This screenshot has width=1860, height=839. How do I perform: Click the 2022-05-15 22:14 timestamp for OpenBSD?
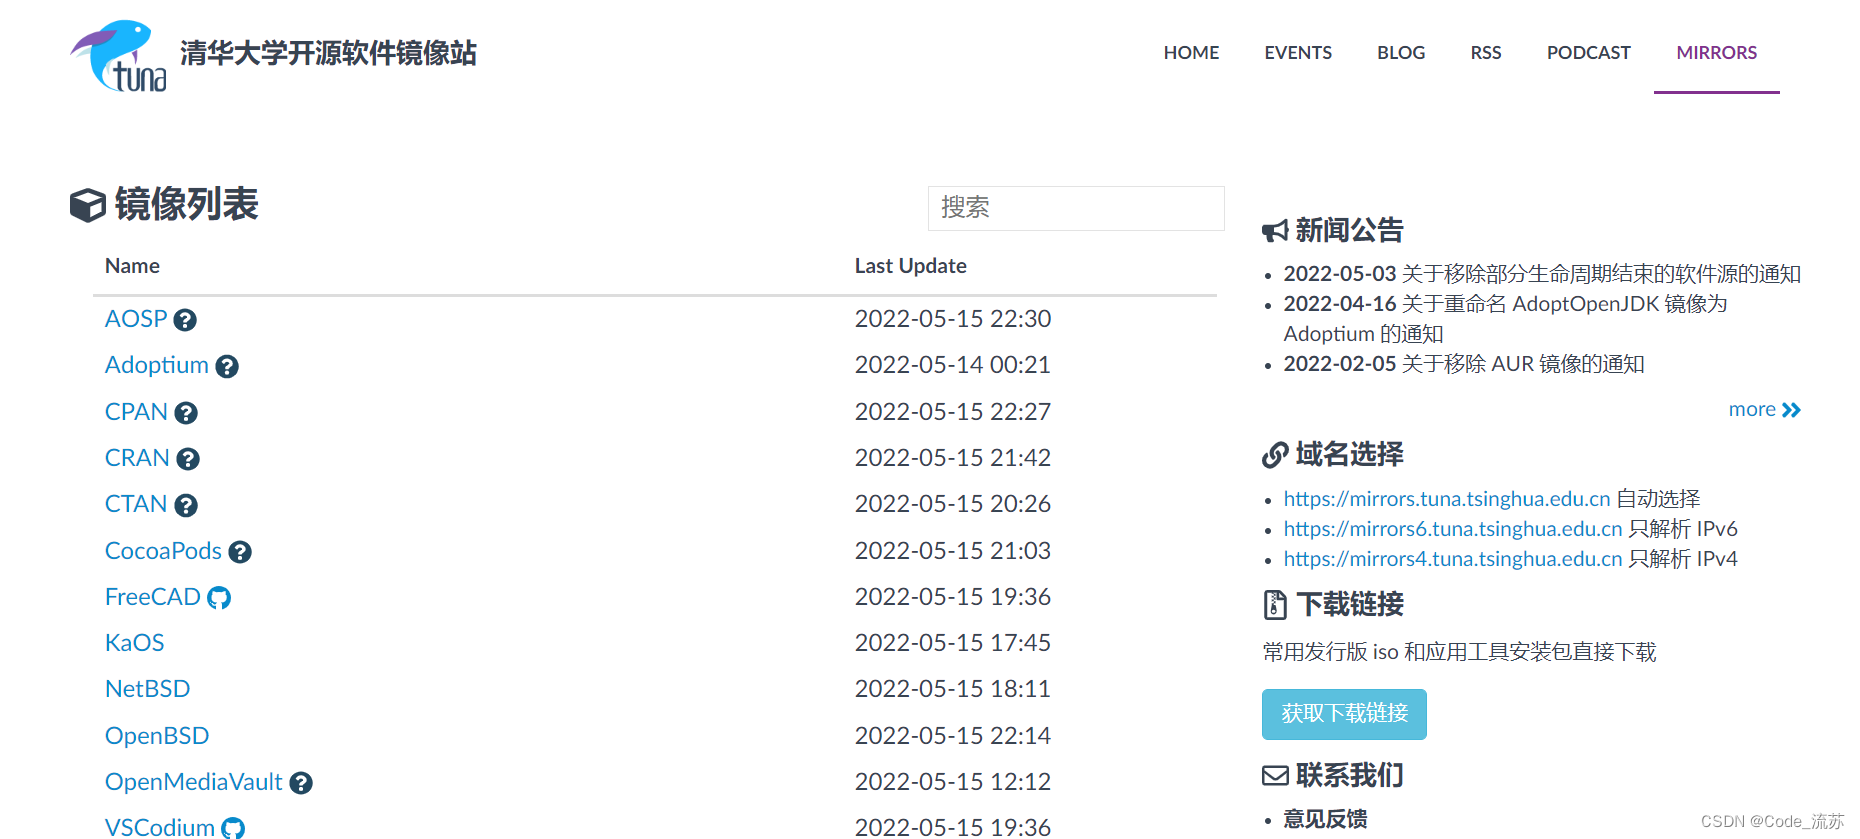pyautogui.click(x=952, y=736)
